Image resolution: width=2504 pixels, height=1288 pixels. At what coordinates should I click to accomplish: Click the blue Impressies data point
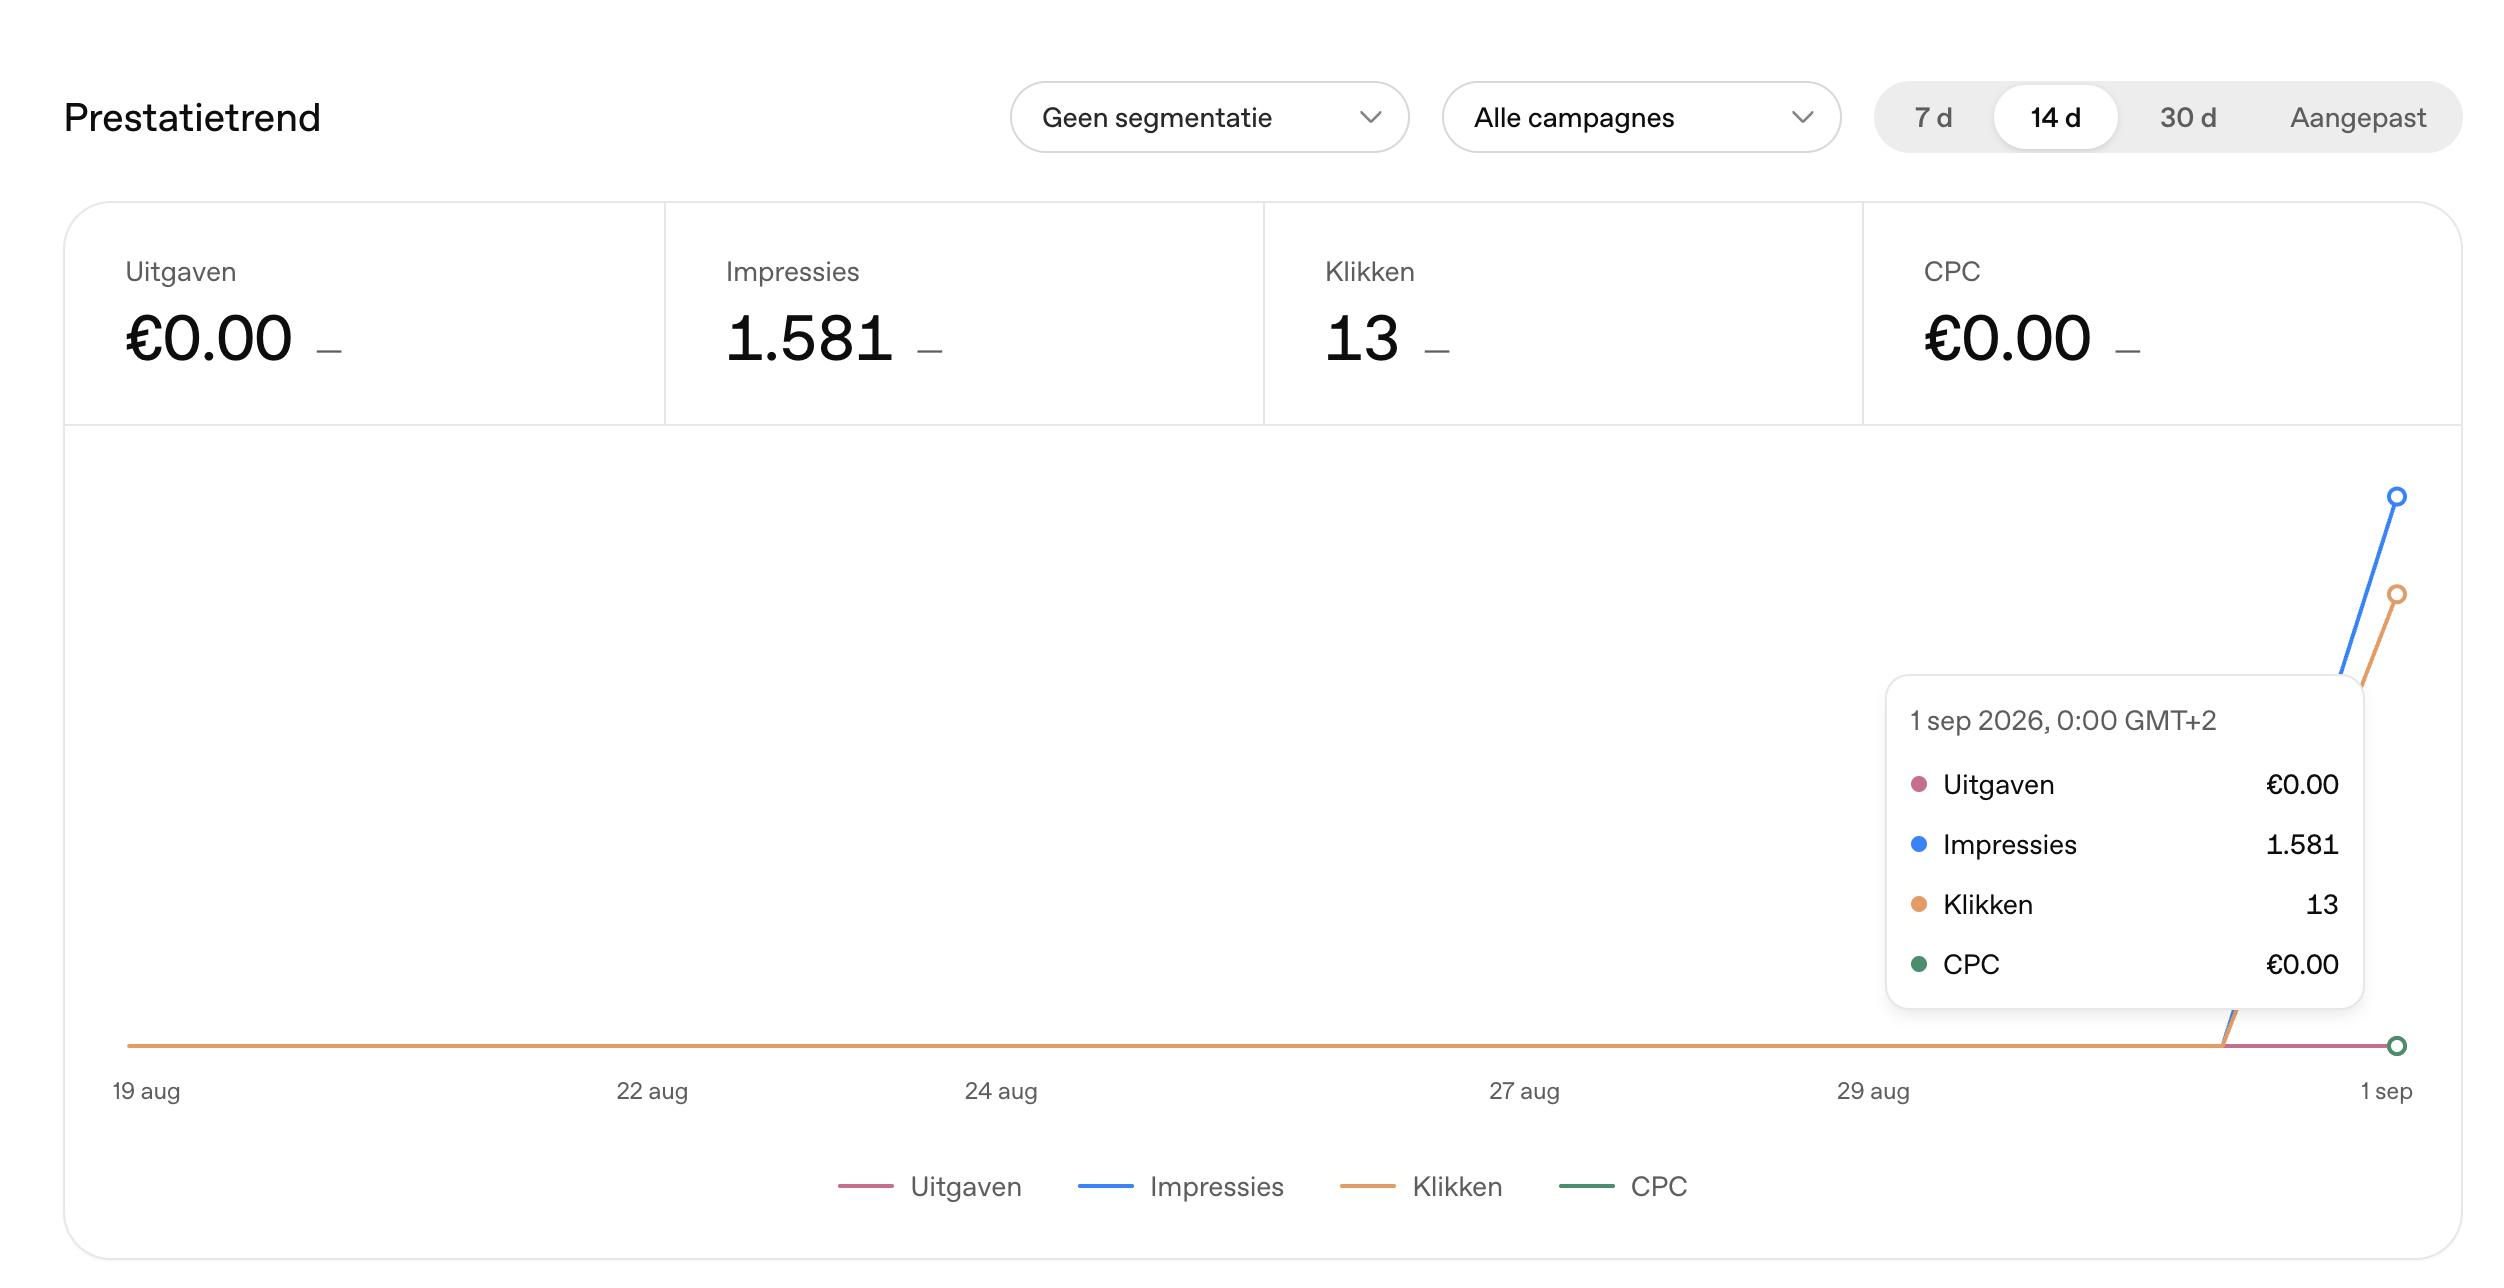coord(2396,497)
